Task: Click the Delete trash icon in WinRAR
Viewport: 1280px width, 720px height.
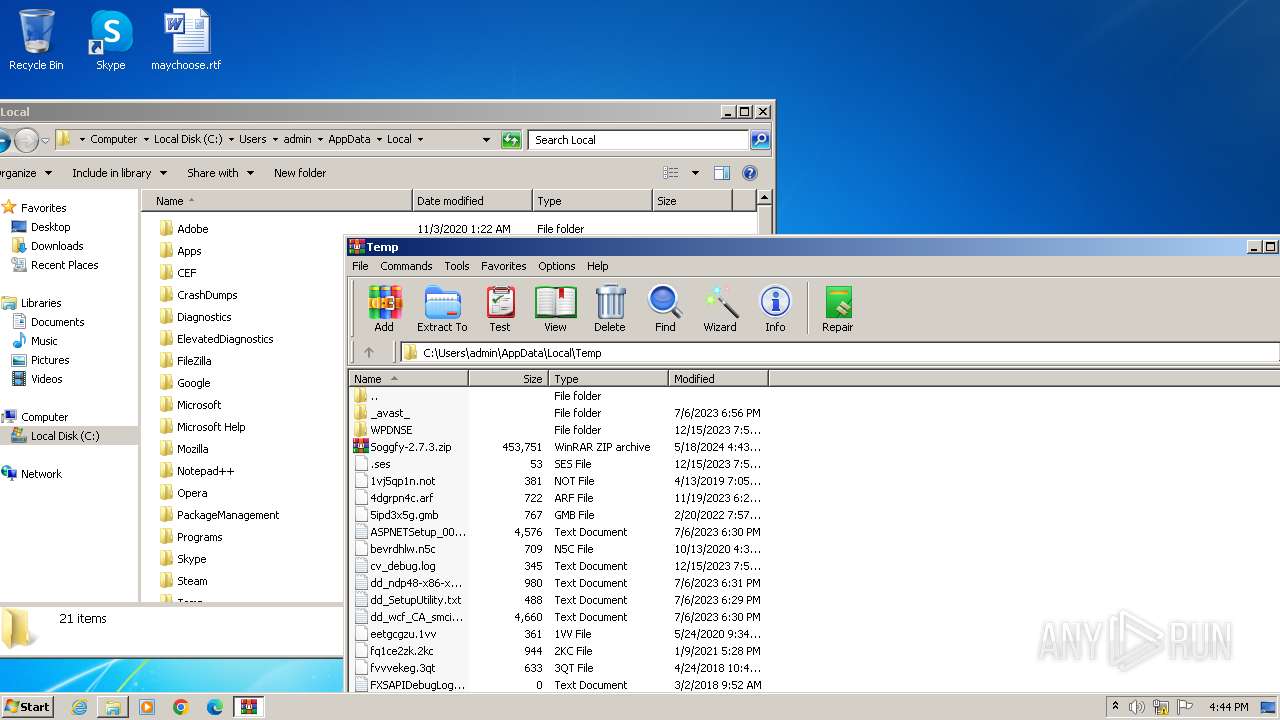Action: (610, 309)
